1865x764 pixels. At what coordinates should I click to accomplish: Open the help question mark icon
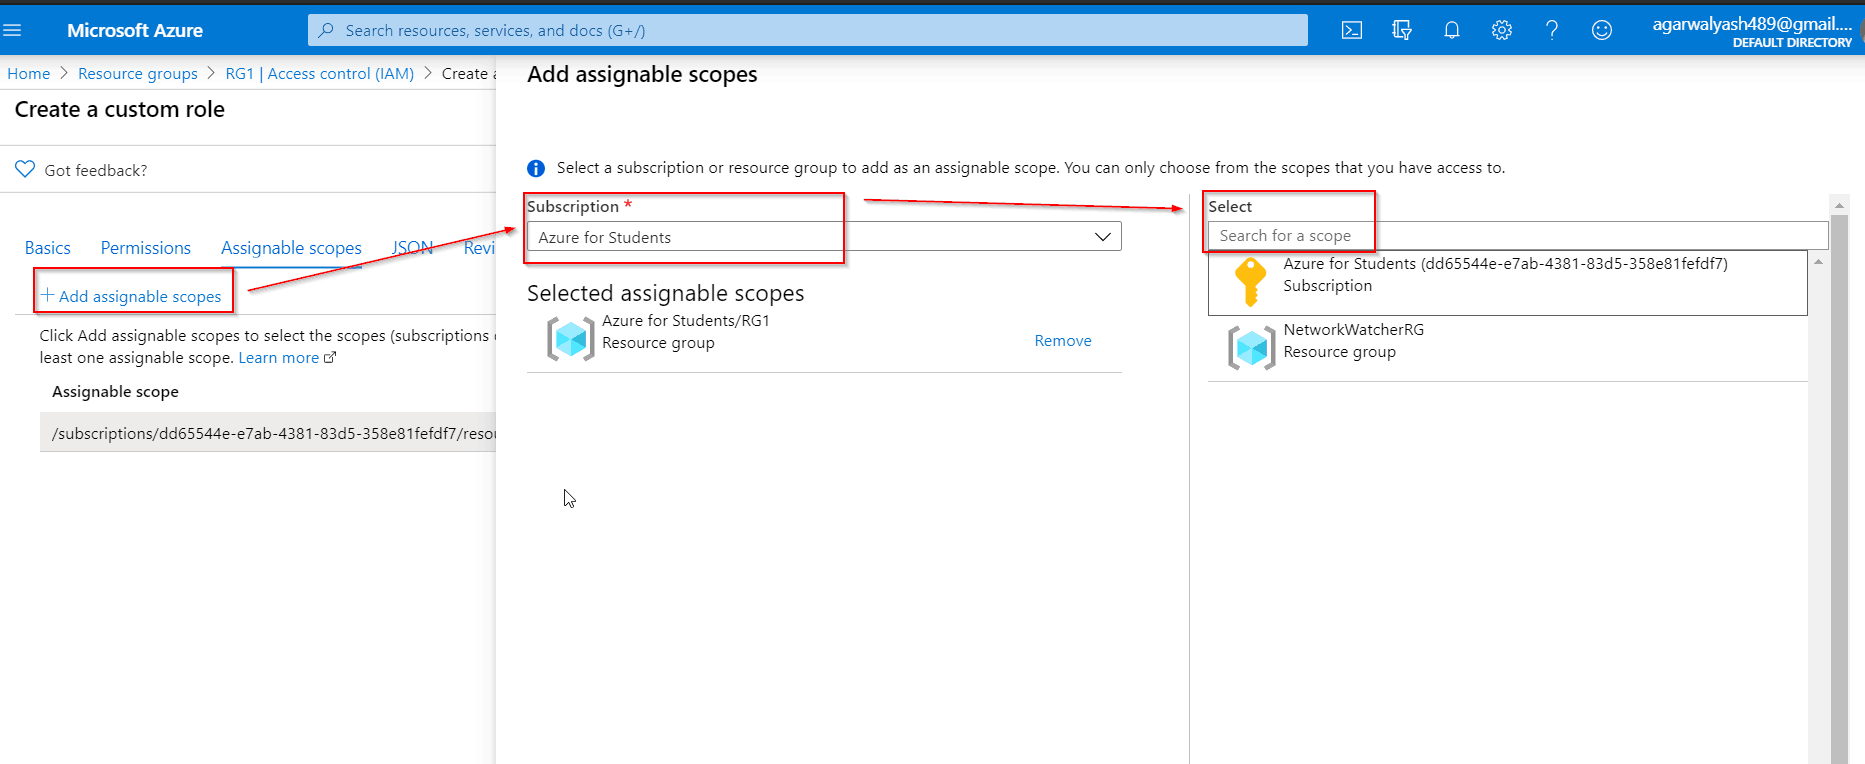pos(1551,30)
